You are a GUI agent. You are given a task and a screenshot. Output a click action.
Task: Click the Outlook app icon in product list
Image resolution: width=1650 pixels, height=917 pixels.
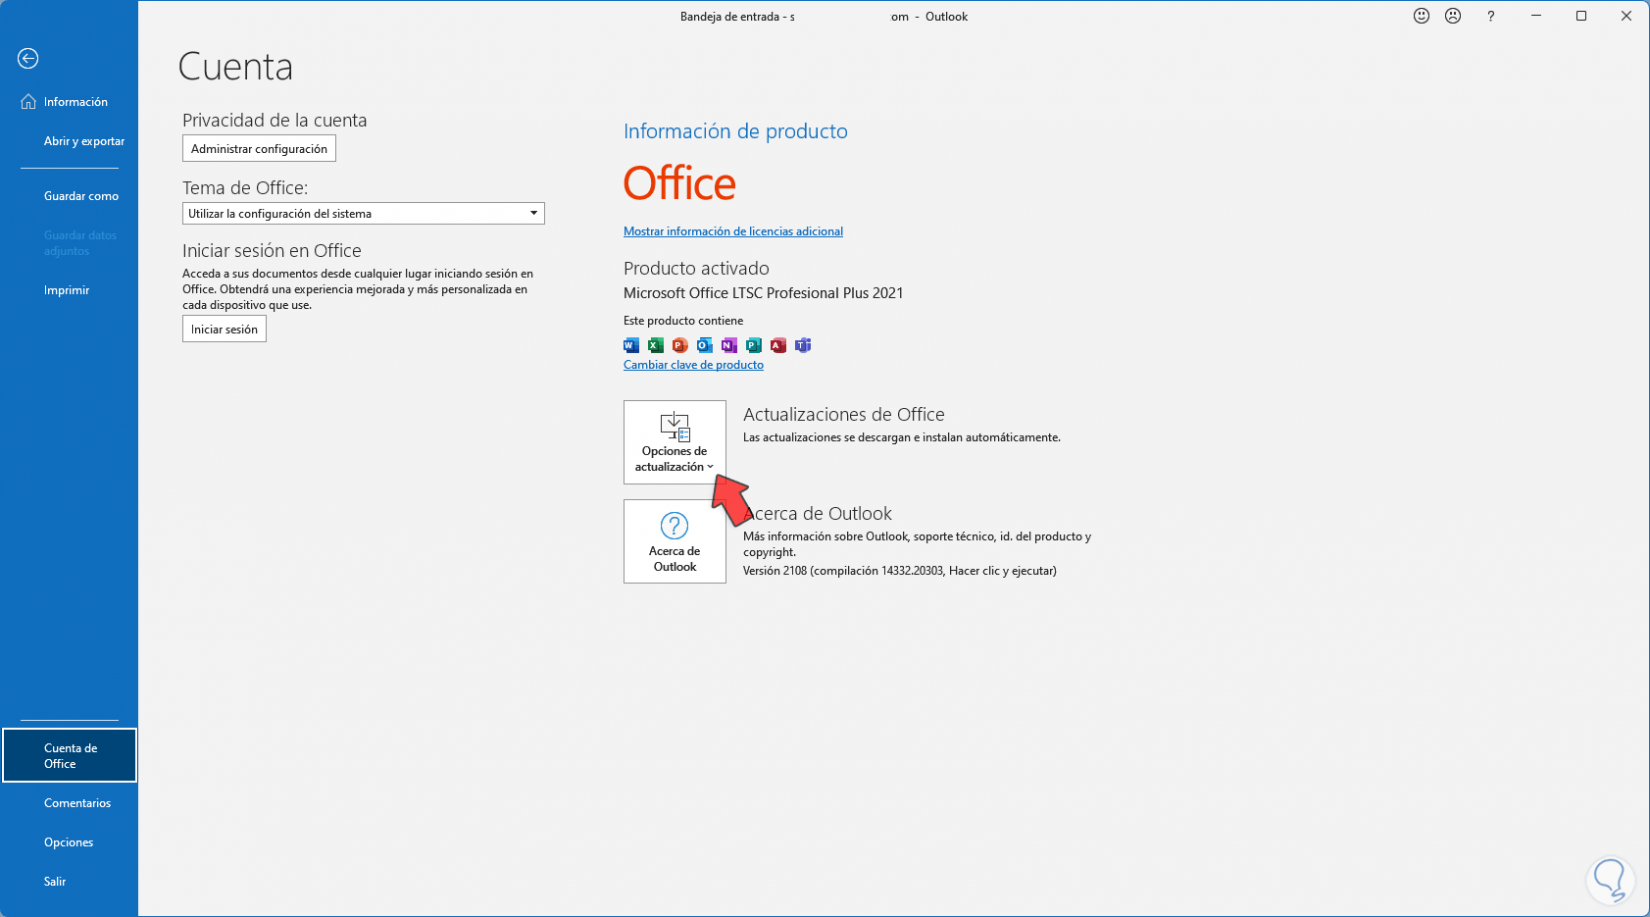click(x=705, y=345)
